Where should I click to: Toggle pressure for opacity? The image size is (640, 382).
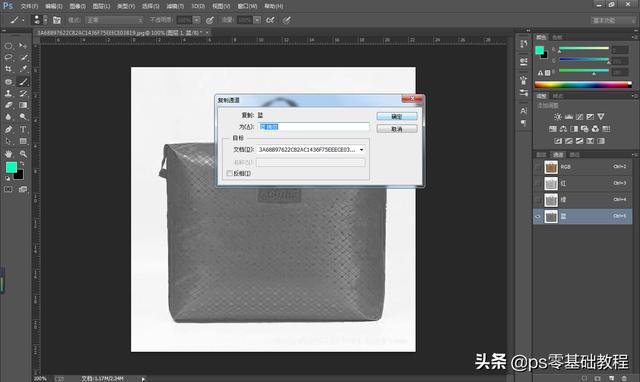click(210, 20)
